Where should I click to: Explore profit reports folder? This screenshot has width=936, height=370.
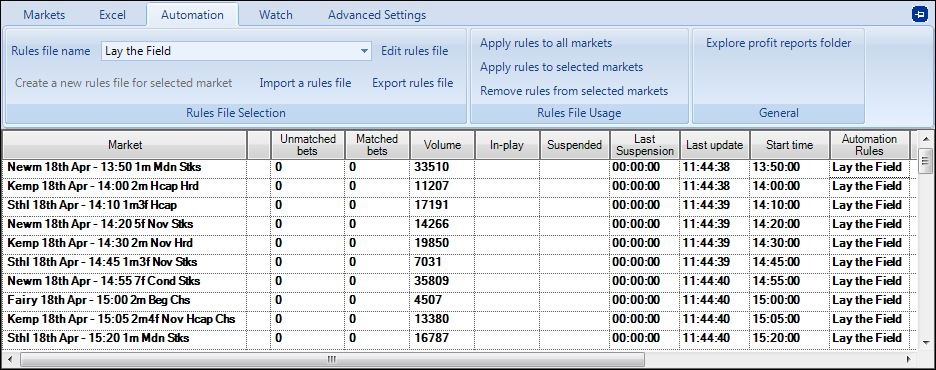coord(778,43)
